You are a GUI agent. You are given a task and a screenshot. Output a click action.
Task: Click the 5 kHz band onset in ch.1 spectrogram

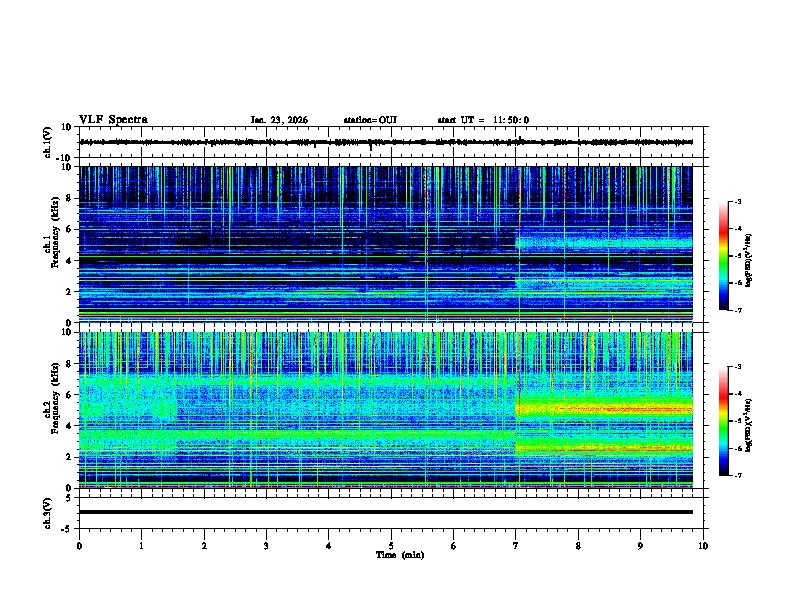517,243
